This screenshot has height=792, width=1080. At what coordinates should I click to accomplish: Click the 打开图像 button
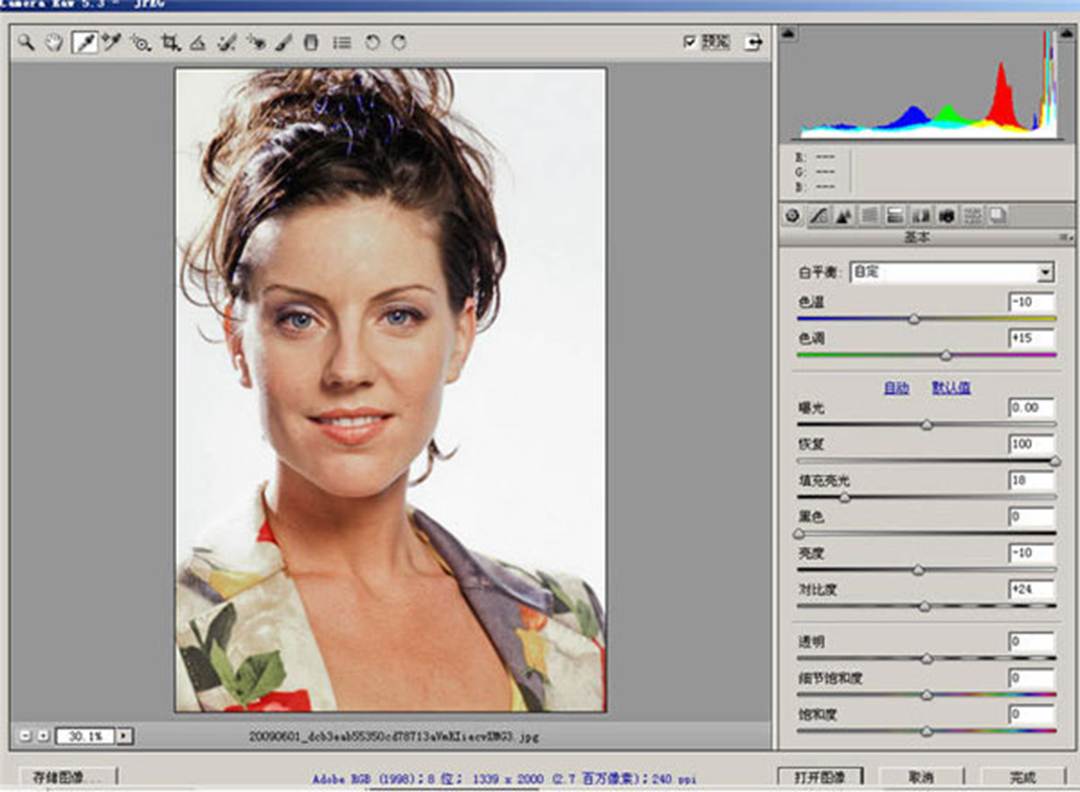pos(819,777)
